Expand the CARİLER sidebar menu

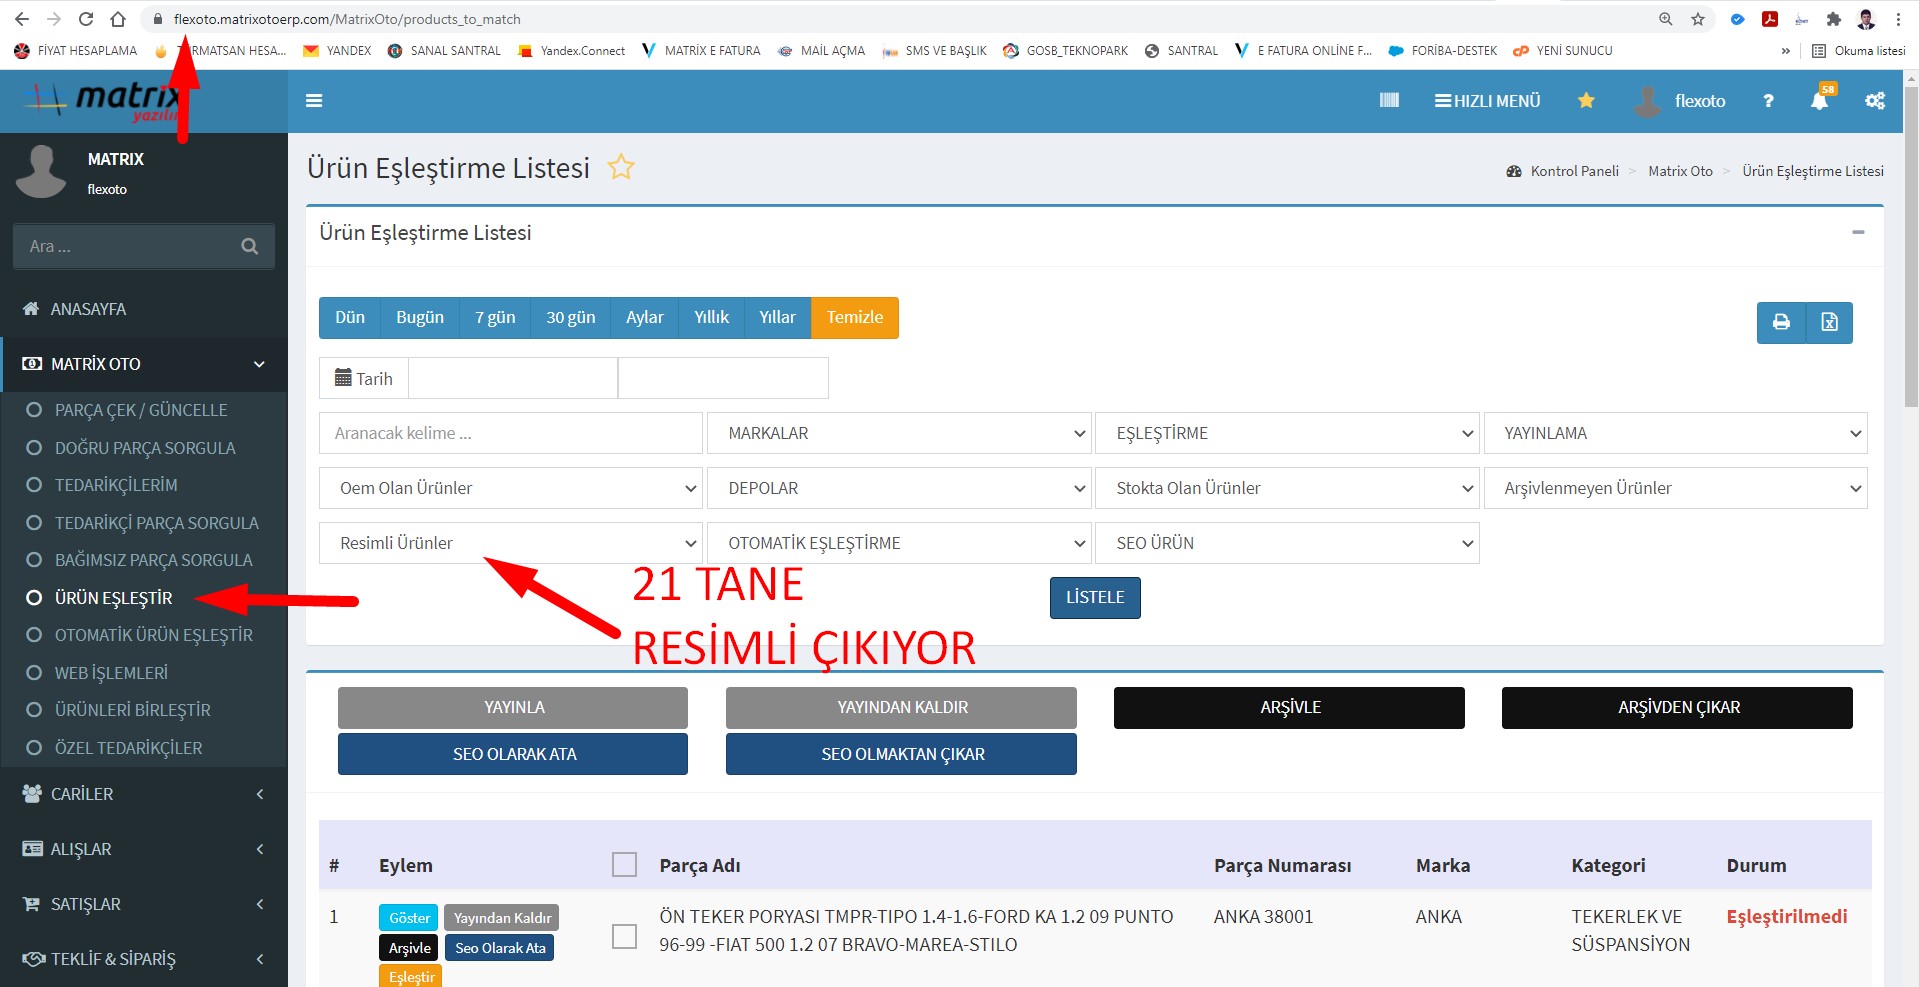pyautogui.click(x=144, y=794)
